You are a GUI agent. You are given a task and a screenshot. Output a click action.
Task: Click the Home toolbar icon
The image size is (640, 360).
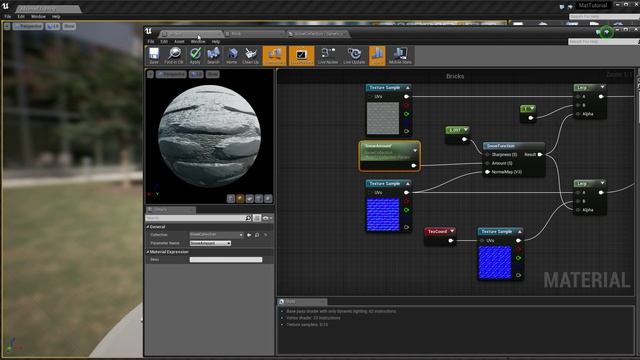232,56
